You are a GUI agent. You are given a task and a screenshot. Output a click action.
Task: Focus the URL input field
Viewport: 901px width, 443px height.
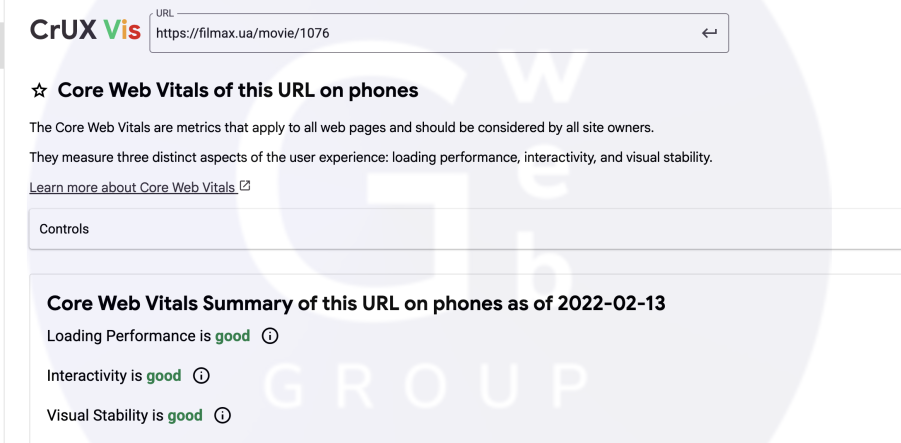click(x=420, y=33)
